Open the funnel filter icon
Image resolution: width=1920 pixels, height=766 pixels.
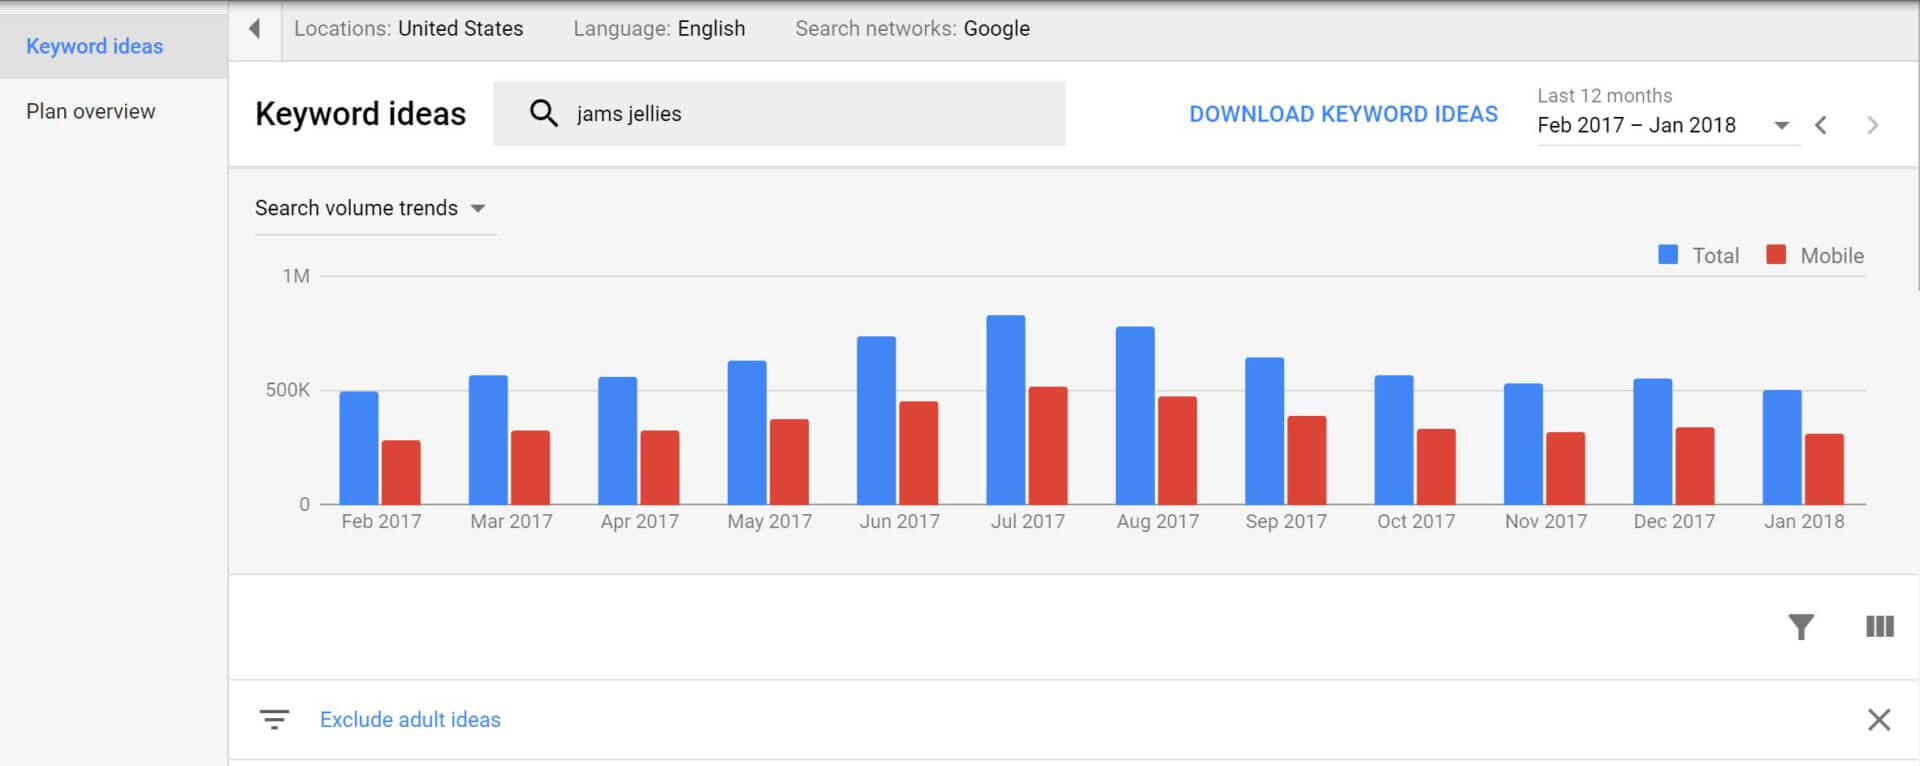click(x=1800, y=627)
